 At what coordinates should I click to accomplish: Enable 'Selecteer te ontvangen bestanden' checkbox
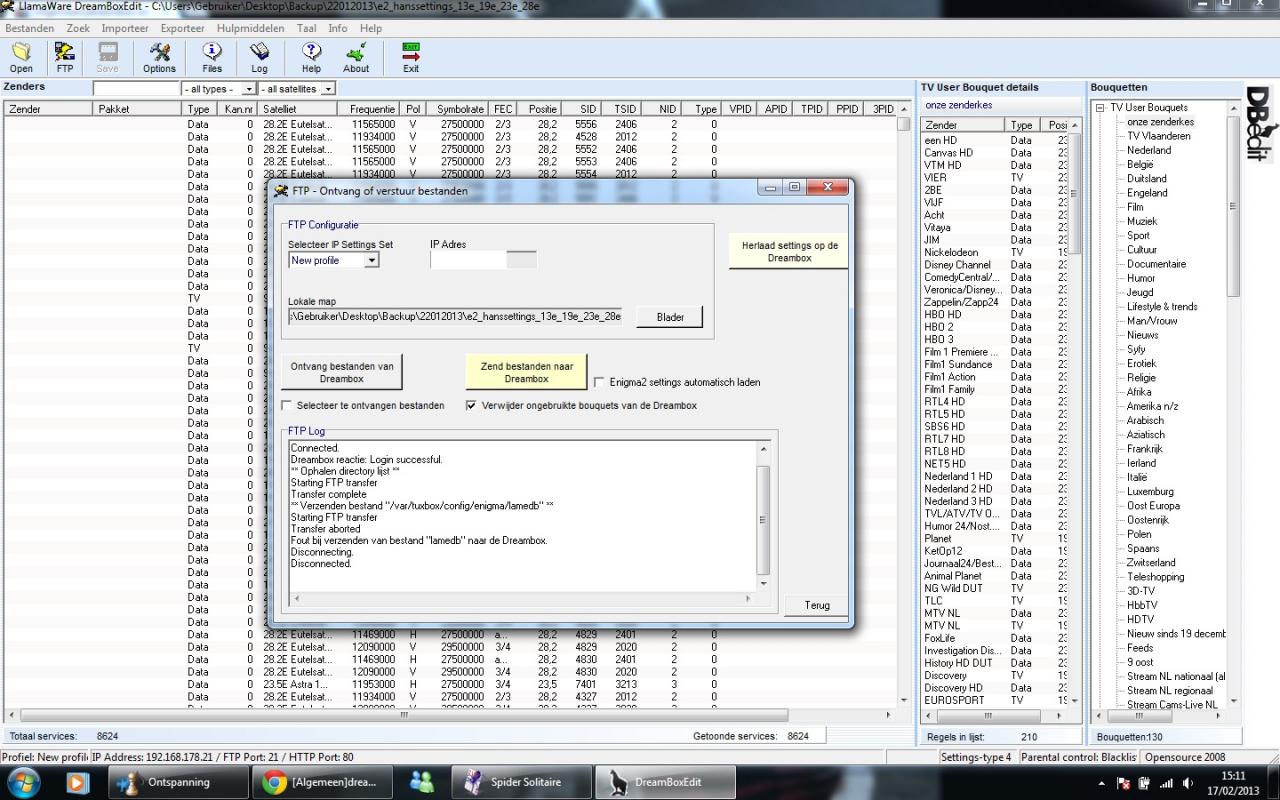point(287,406)
